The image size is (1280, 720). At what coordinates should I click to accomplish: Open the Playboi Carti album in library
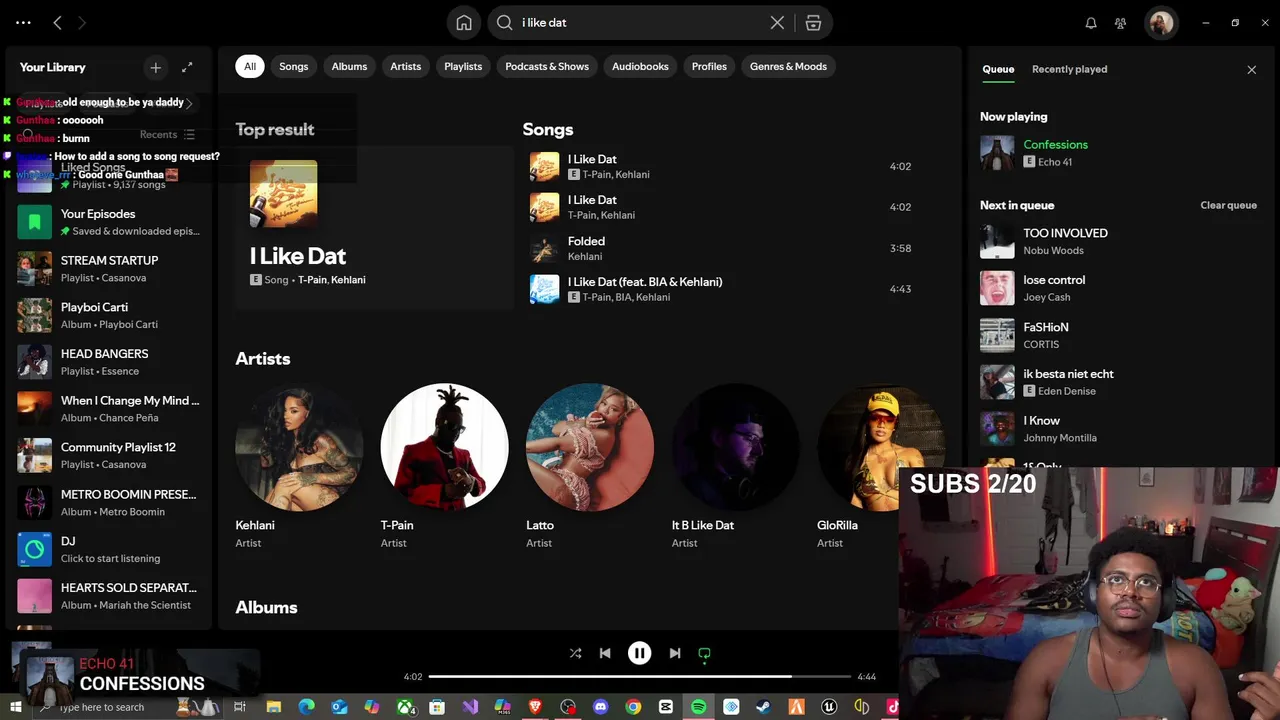tap(110, 315)
